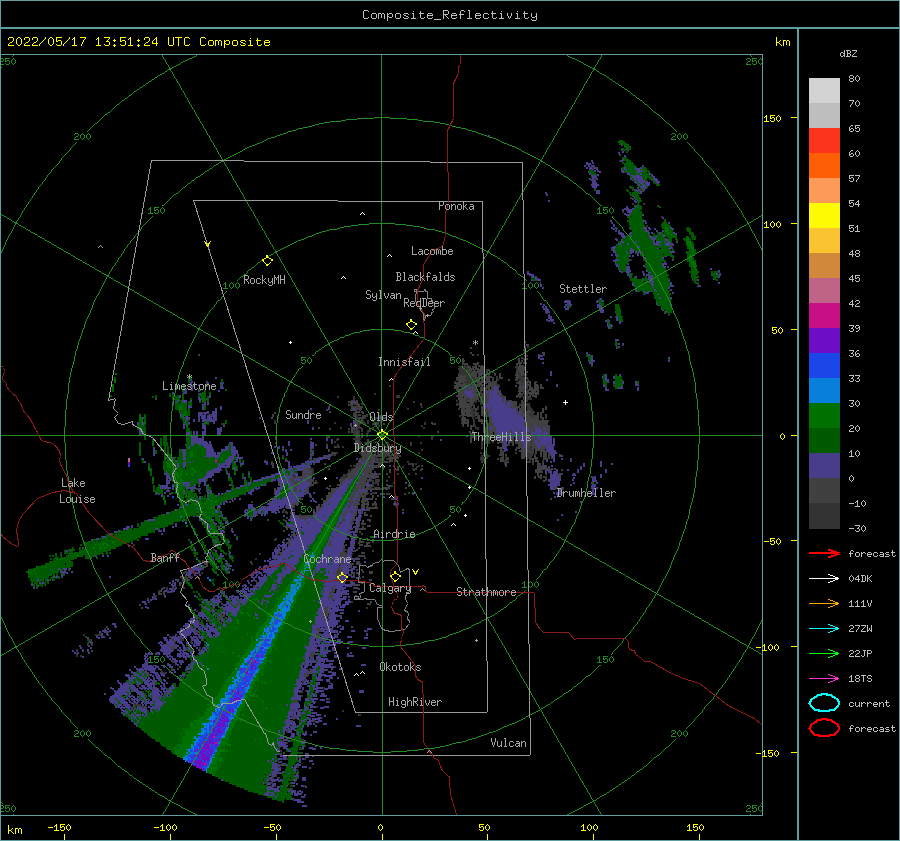The height and width of the screenshot is (841, 900).
Task: Click the dBZ legend heading
Action: click(848, 53)
